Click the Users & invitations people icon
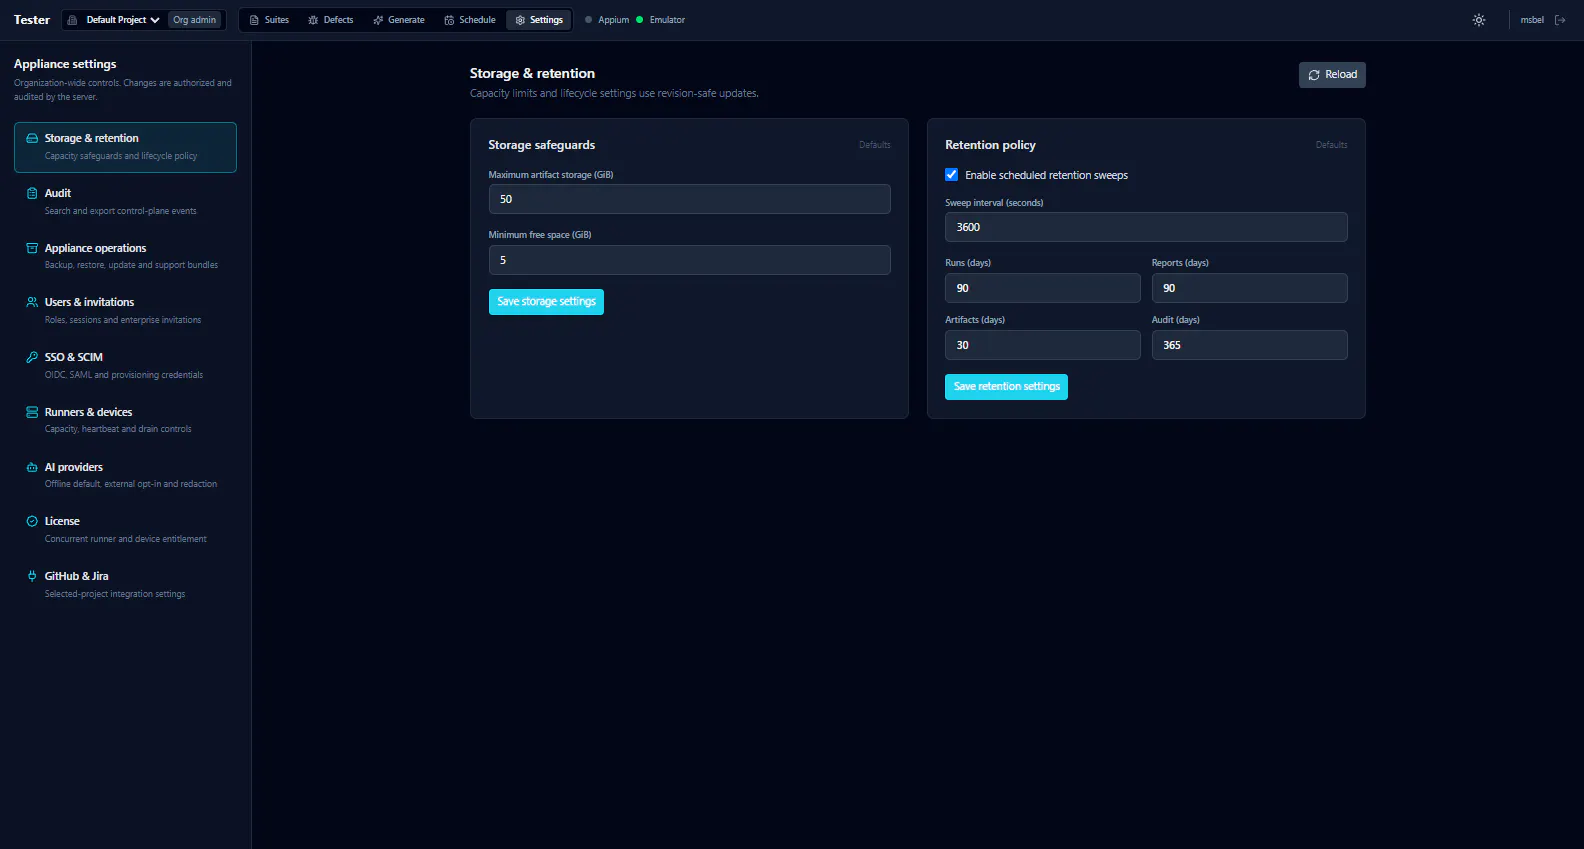The height and width of the screenshot is (849, 1584). (32, 302)
